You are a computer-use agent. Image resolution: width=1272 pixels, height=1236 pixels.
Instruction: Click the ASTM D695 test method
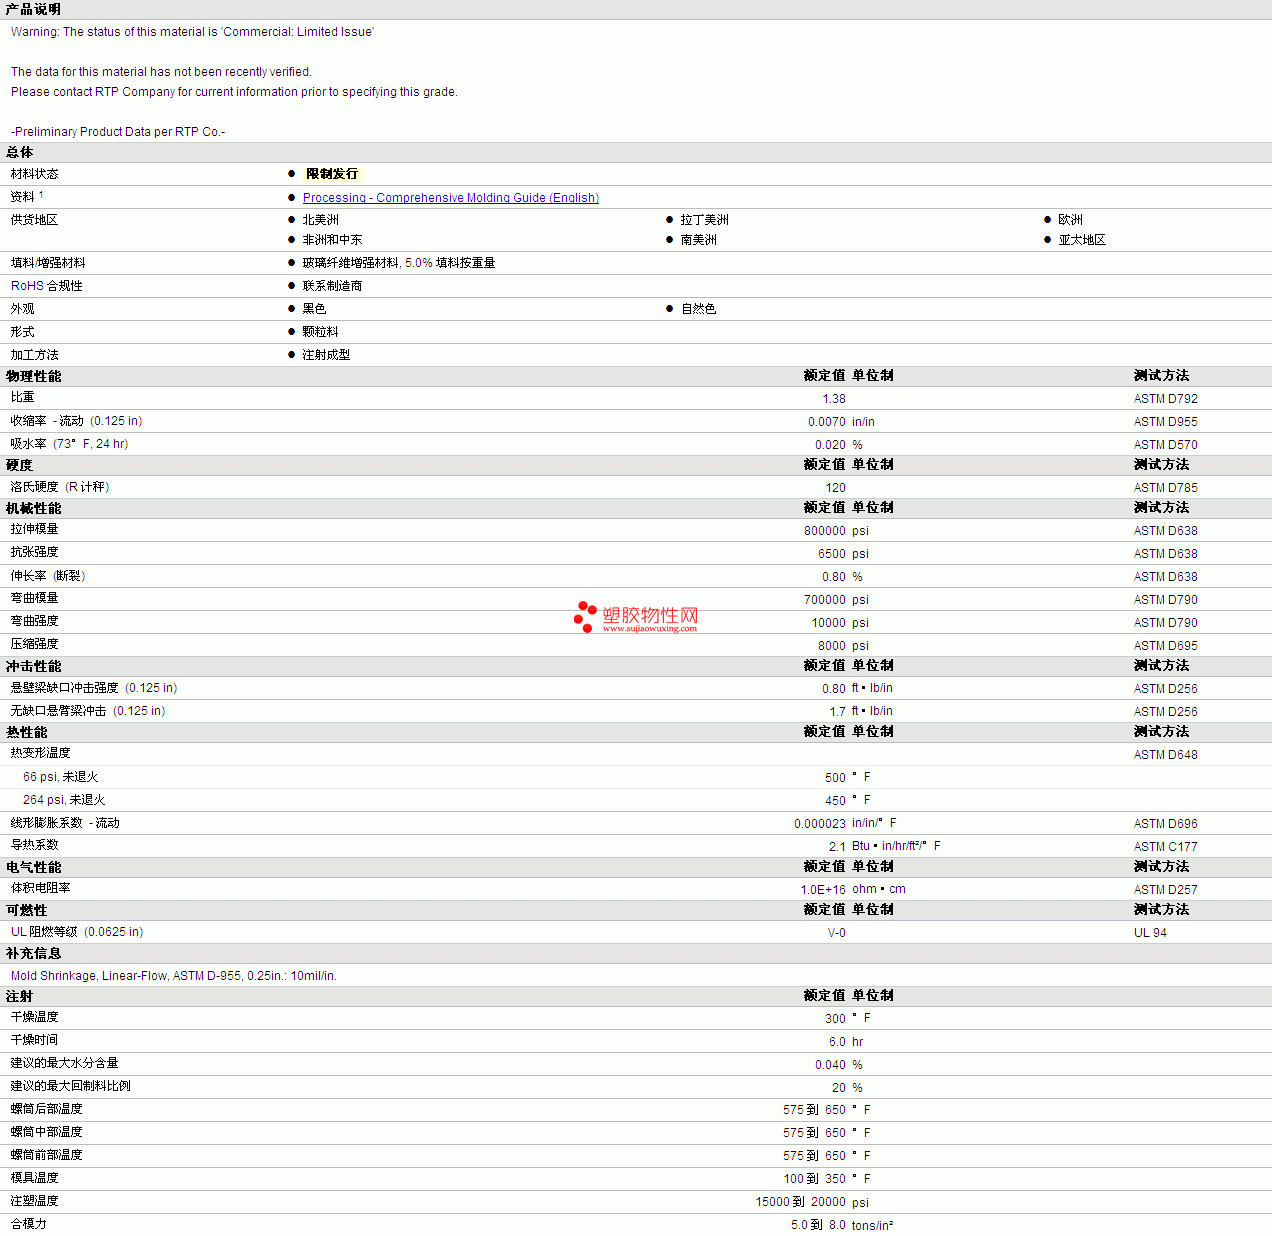click(1166, 646)
